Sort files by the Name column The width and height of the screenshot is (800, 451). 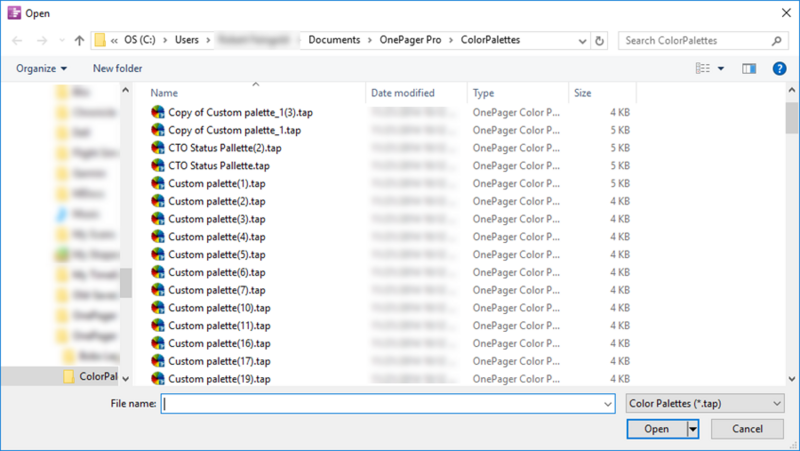pyautogui.click(x=164, y=93)
